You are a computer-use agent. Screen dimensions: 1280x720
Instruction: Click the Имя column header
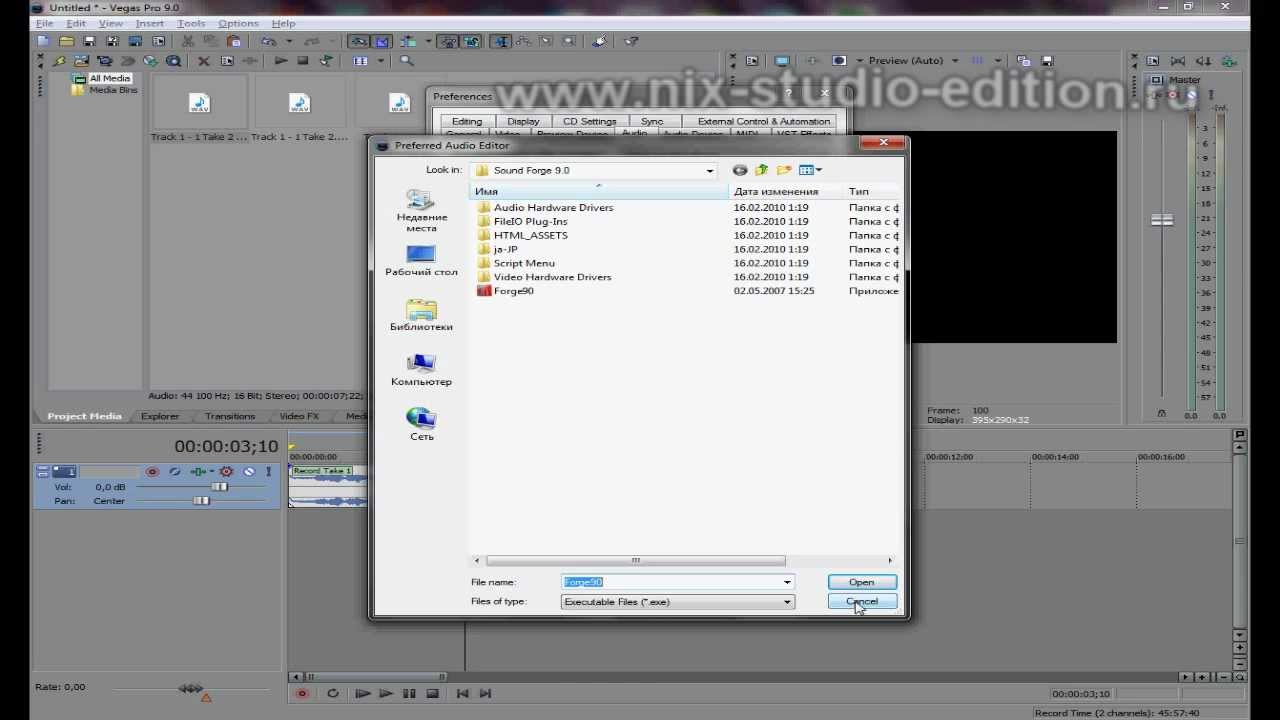(599, 191)
